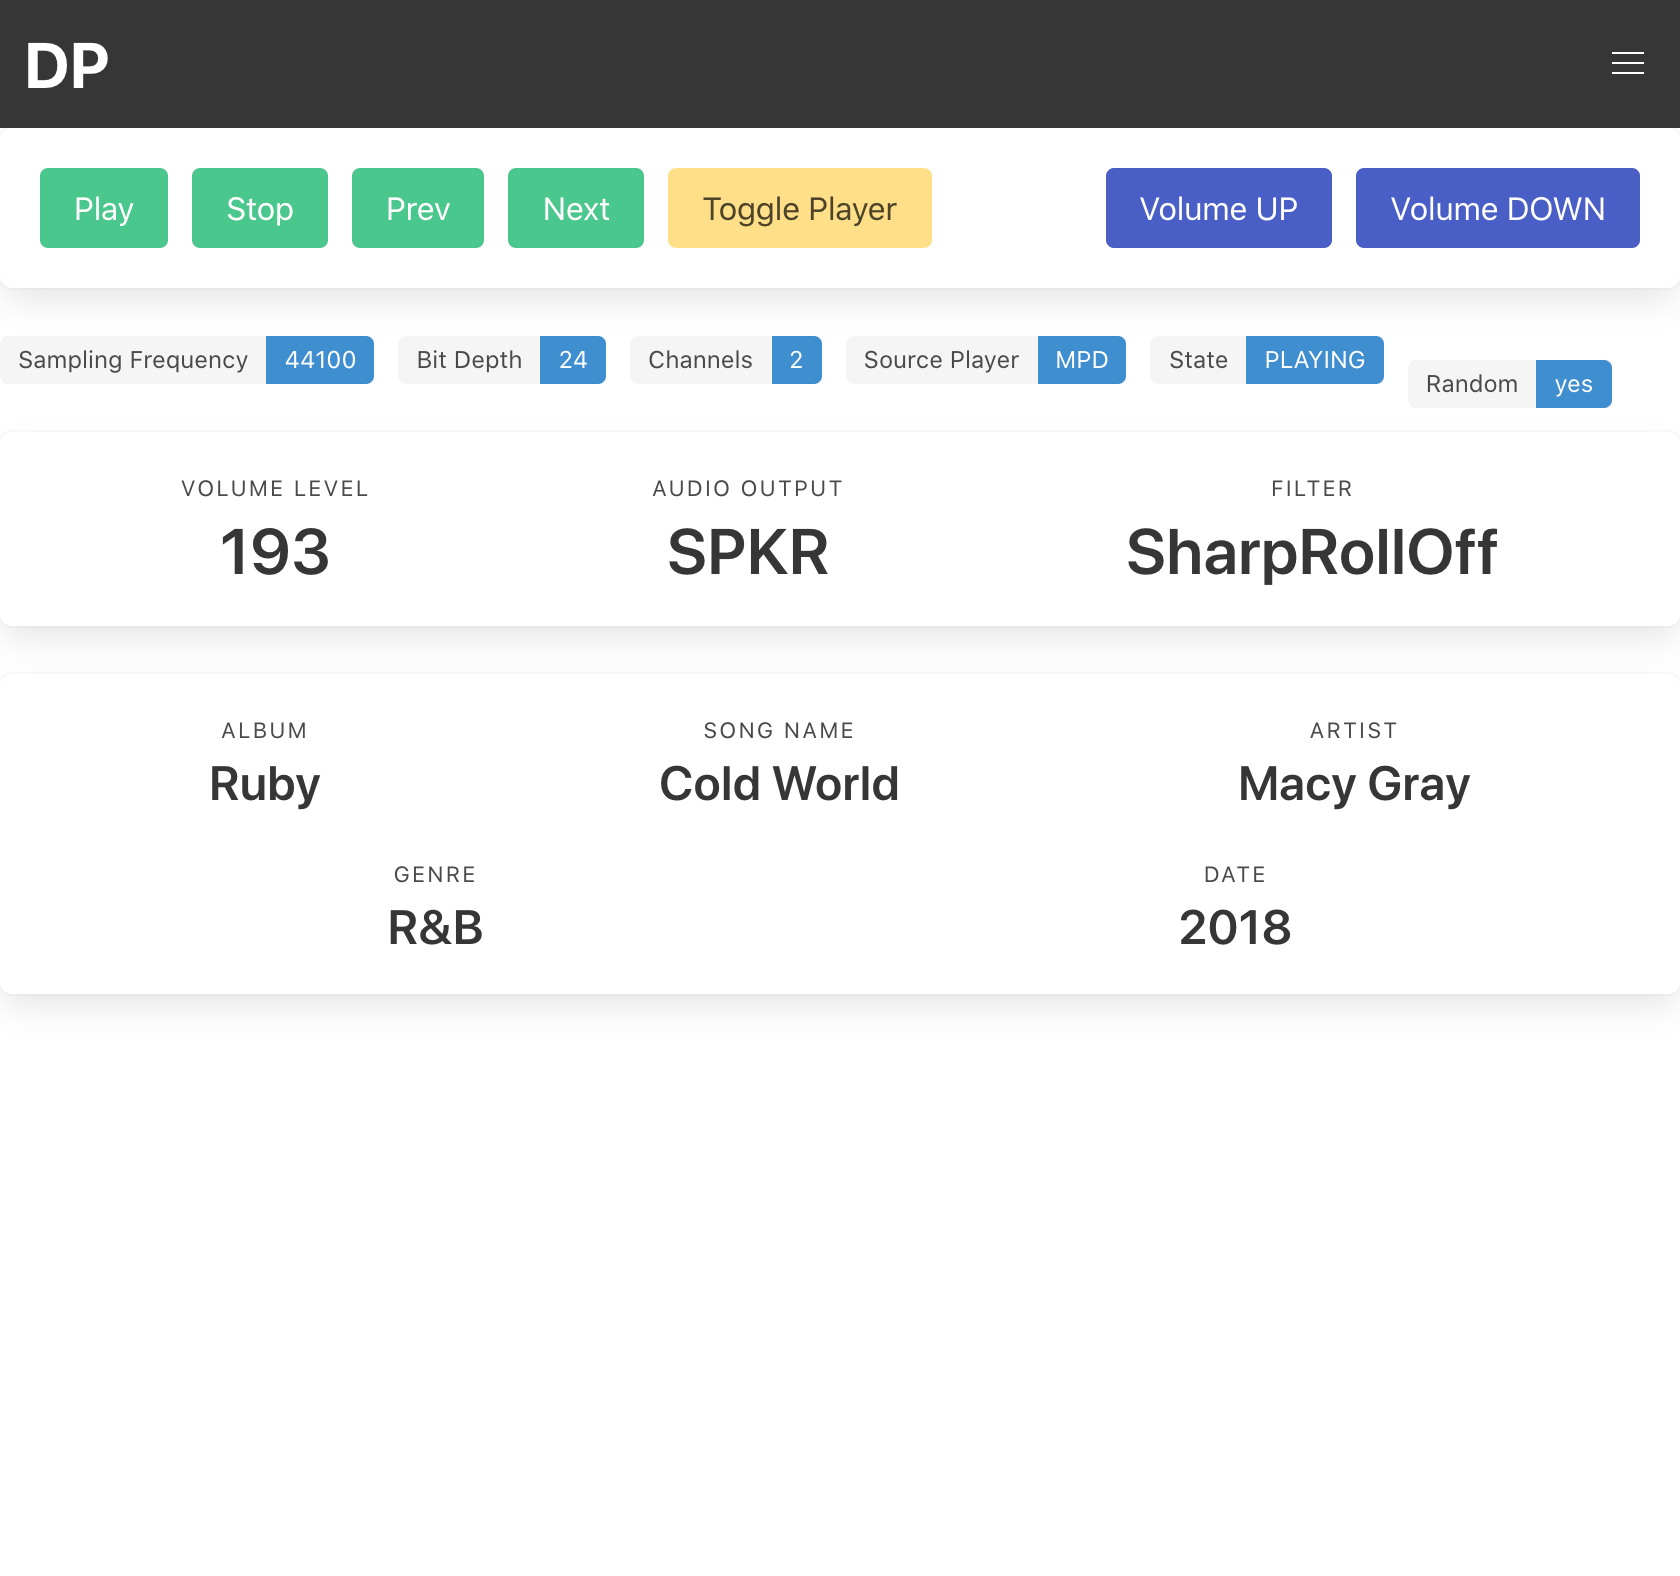The width and height of the screenshot is (1680, 1576).
Task: Click the Stop button
Action: [x=260, y=208]
